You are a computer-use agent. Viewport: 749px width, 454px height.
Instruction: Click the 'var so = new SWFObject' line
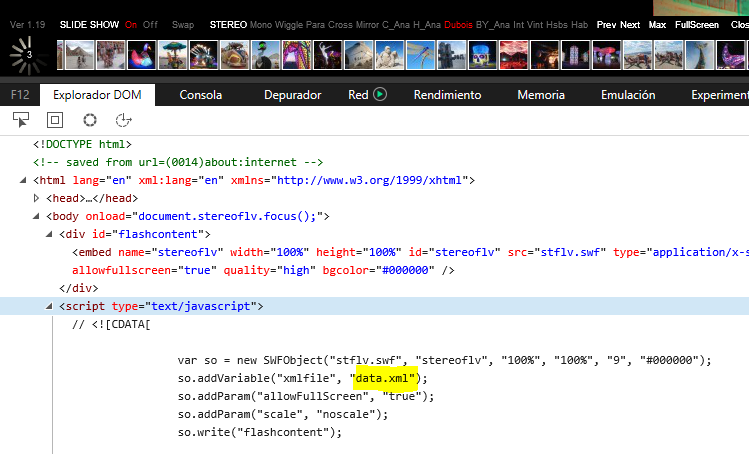coord(445,360)
